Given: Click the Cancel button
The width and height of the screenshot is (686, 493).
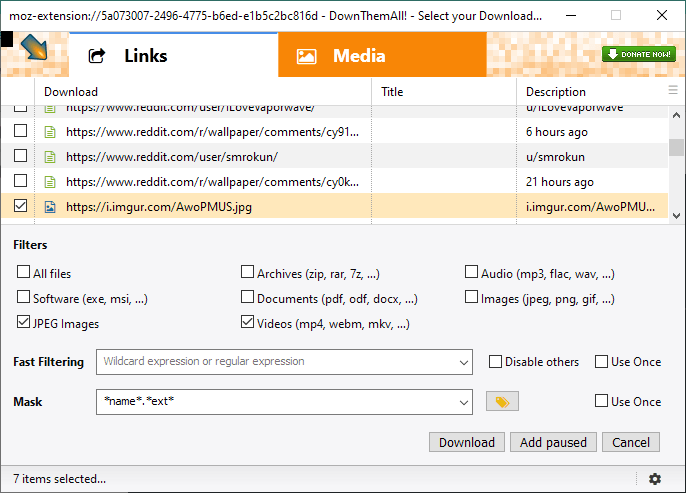Looking at the screenshot, I should [631, 442].
